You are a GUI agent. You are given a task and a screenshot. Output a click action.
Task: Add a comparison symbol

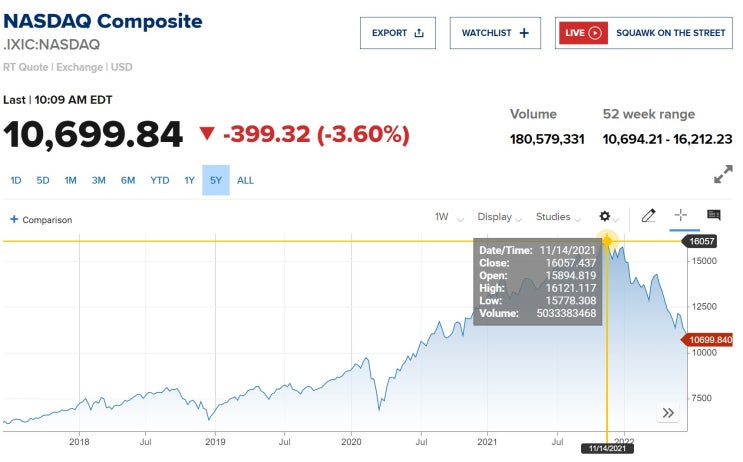pos(41,219)
